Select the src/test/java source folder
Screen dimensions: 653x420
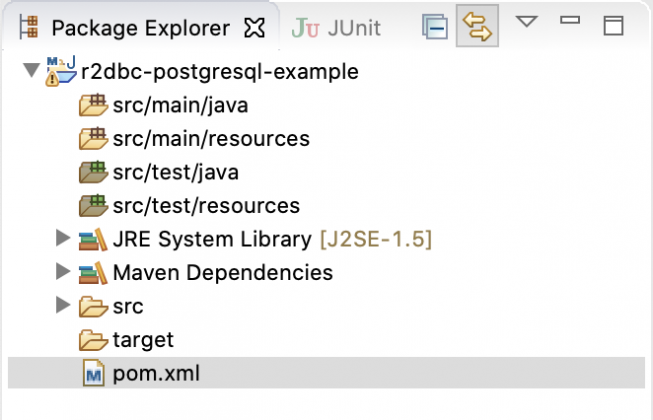176,172
